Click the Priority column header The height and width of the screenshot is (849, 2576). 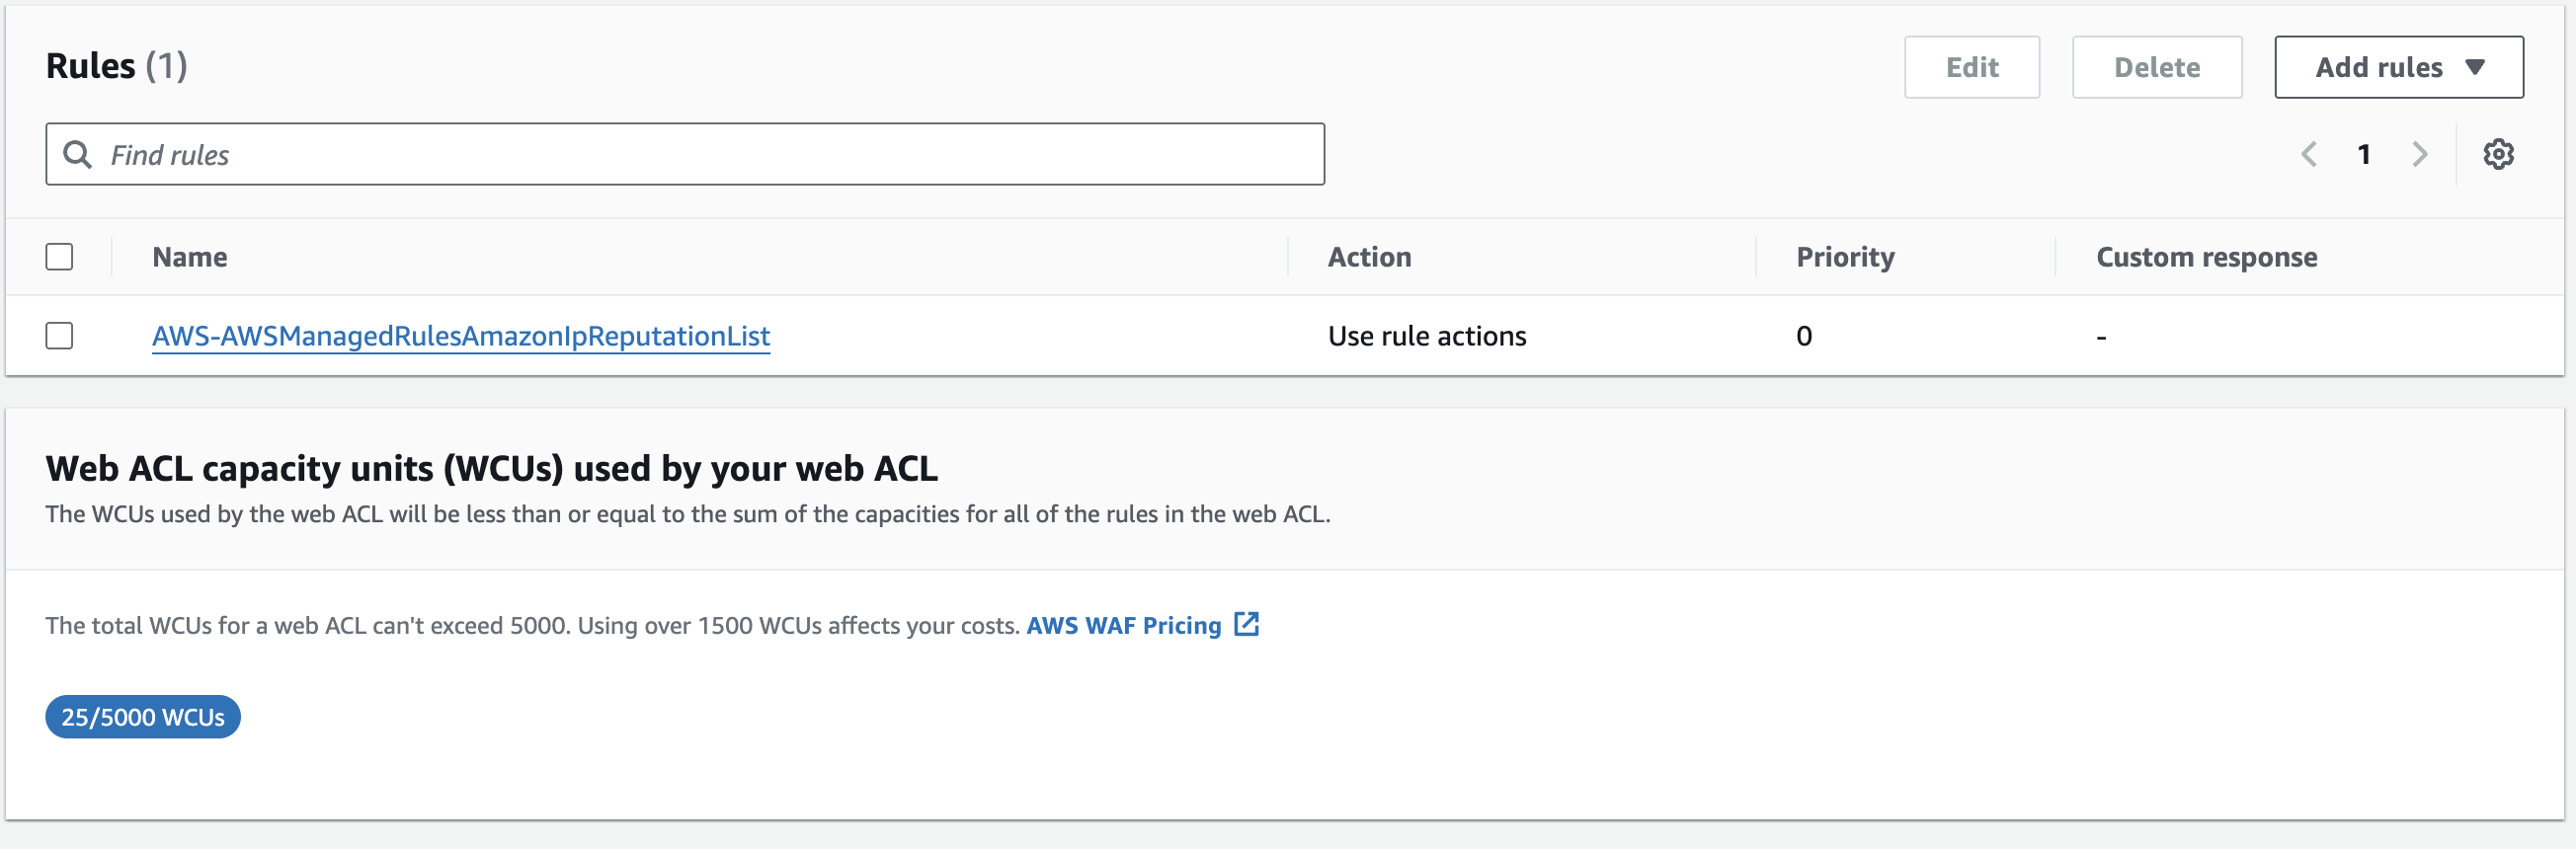click(1845, 257)
